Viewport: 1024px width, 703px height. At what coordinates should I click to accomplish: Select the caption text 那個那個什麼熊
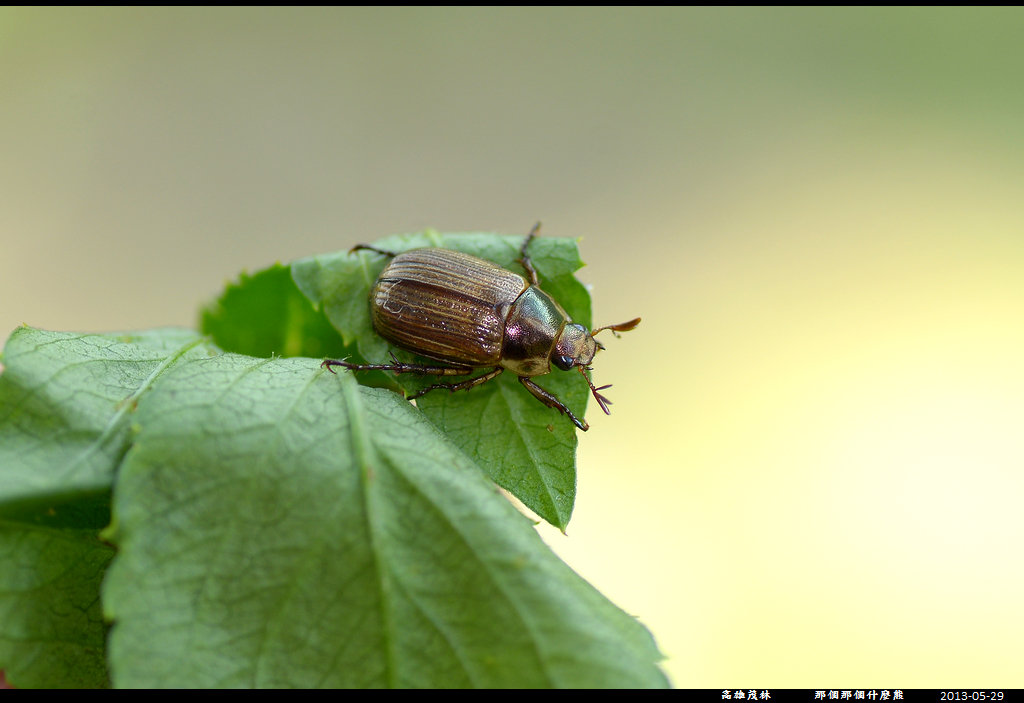859,695
